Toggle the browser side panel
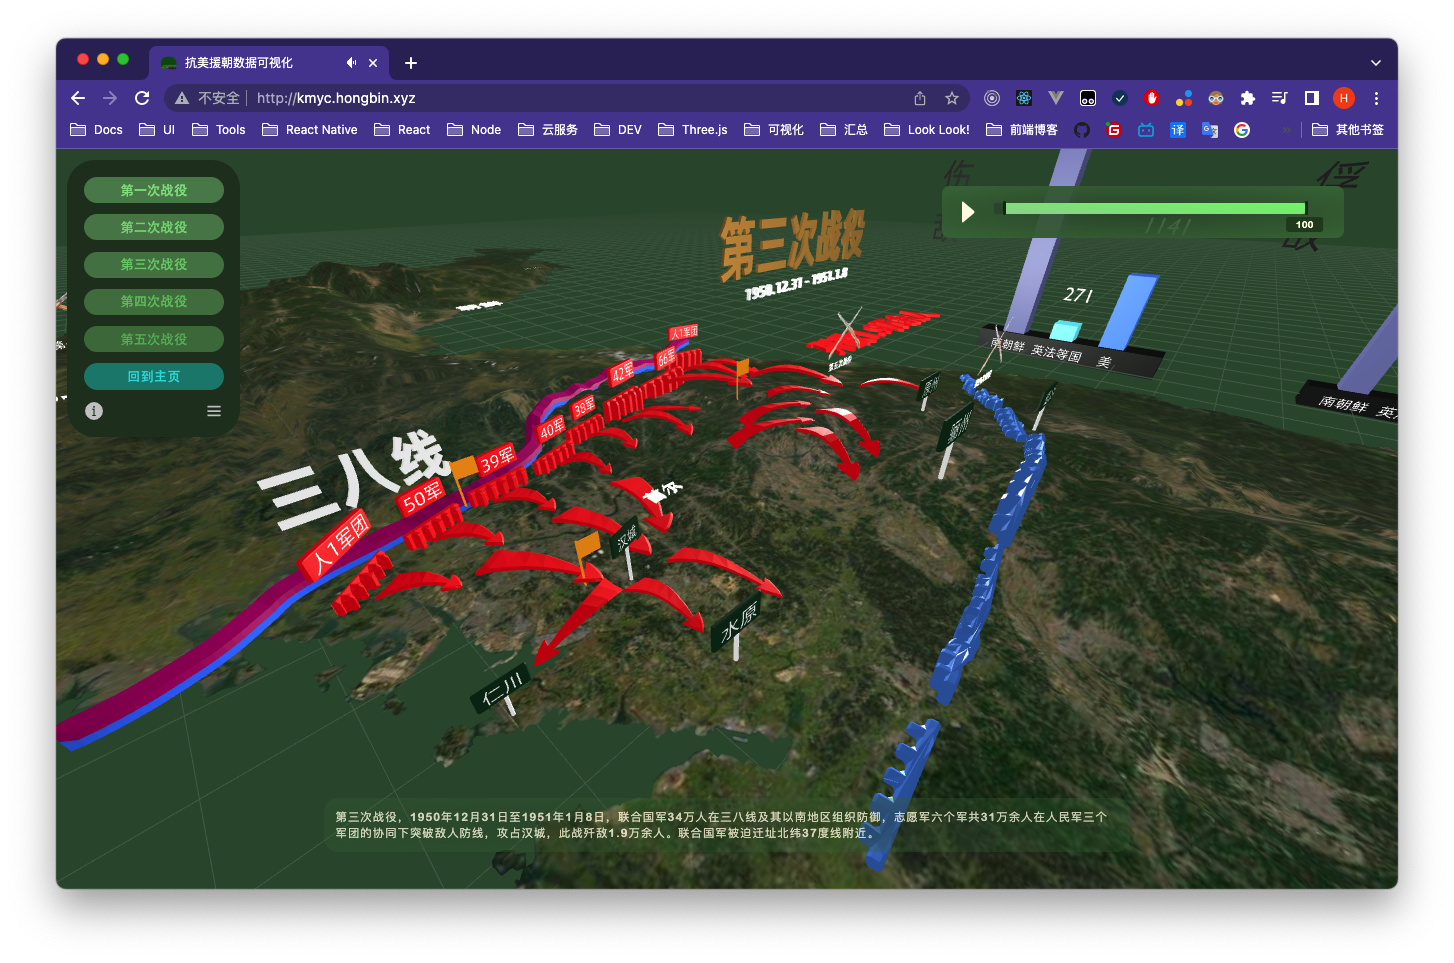The image size is (1454, 963). click(x=1312, y=98)
